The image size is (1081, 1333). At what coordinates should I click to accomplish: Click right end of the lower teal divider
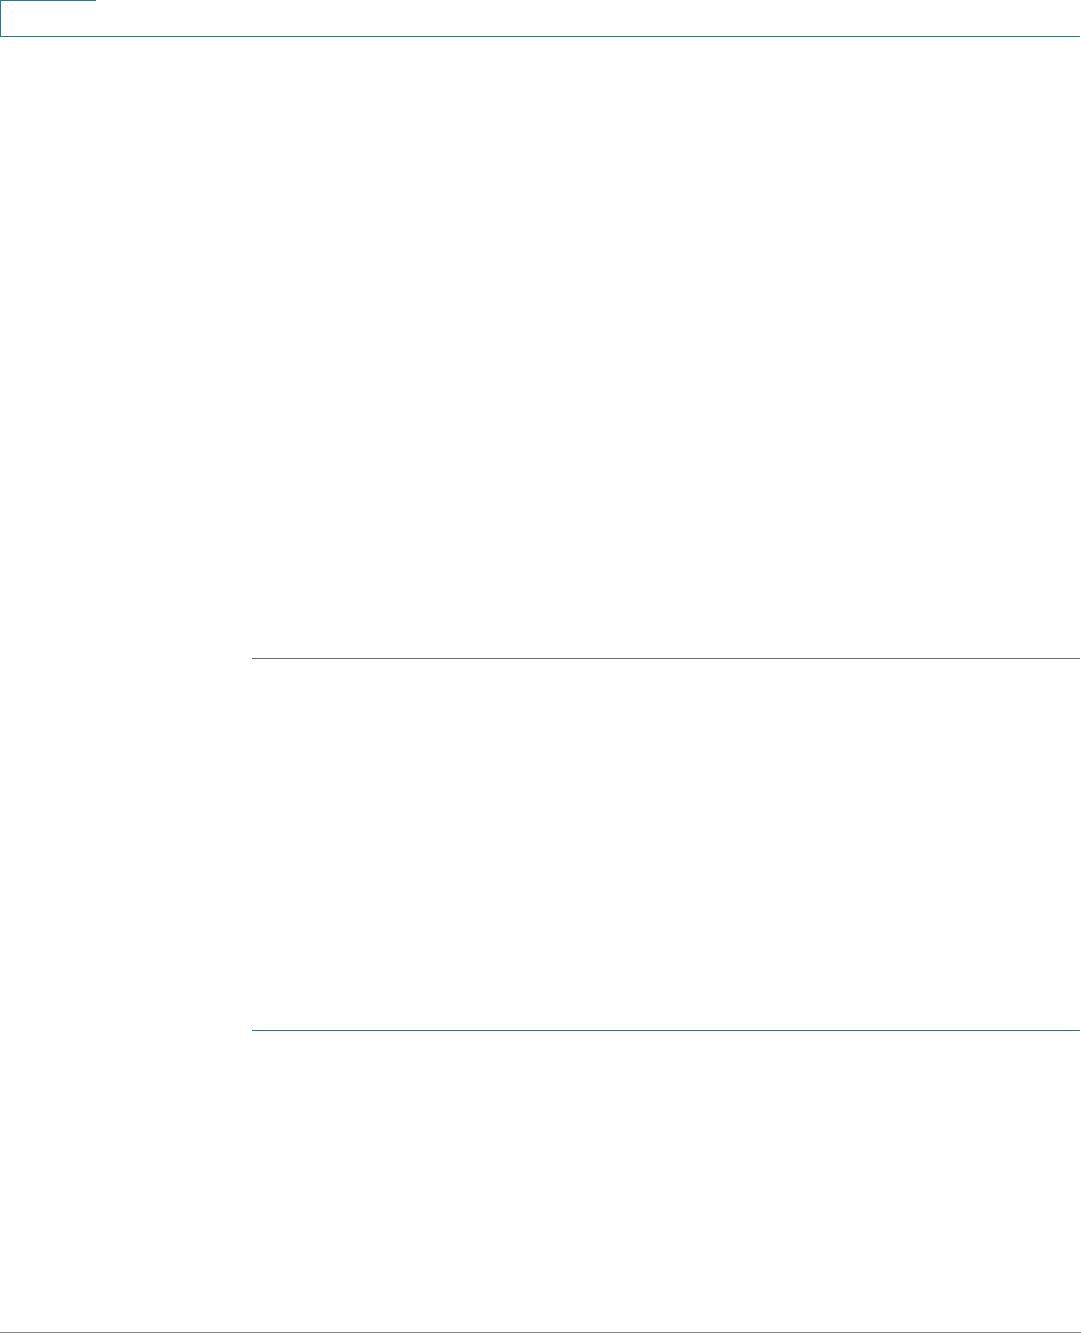1077,1030
